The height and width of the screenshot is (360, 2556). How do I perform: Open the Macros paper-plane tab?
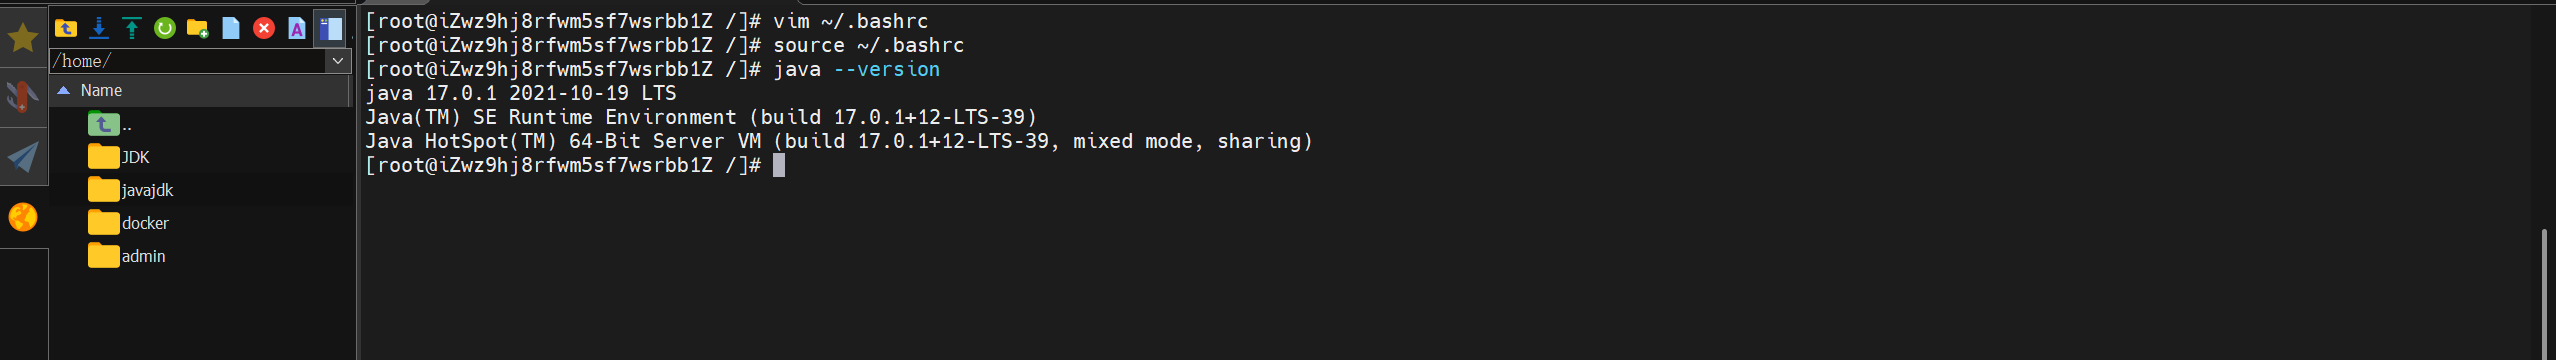pyautogui.click(x=23, y=157)
